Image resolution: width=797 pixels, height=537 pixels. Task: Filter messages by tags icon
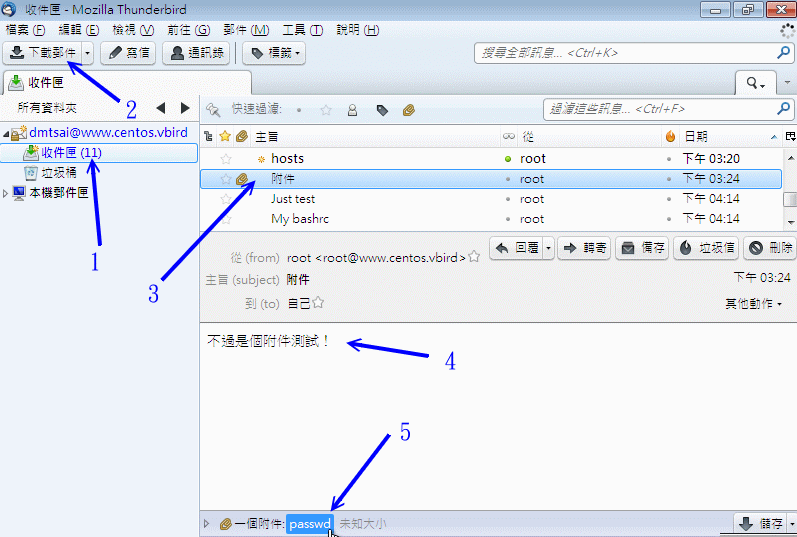(381, 110)
